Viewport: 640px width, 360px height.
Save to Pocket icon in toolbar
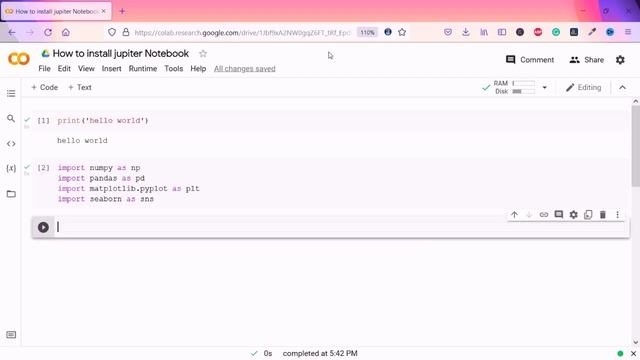[x=448, y=32]
